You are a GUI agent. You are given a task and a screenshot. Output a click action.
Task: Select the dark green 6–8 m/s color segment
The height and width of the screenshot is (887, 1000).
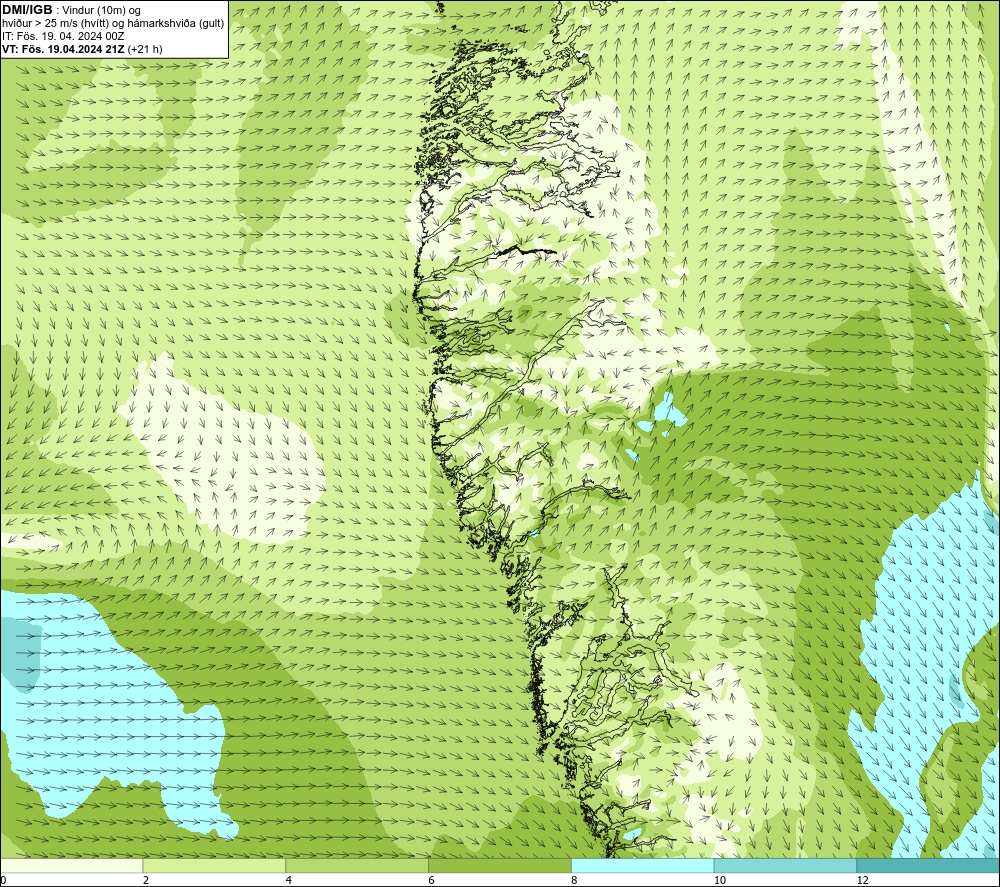[500, 865]
